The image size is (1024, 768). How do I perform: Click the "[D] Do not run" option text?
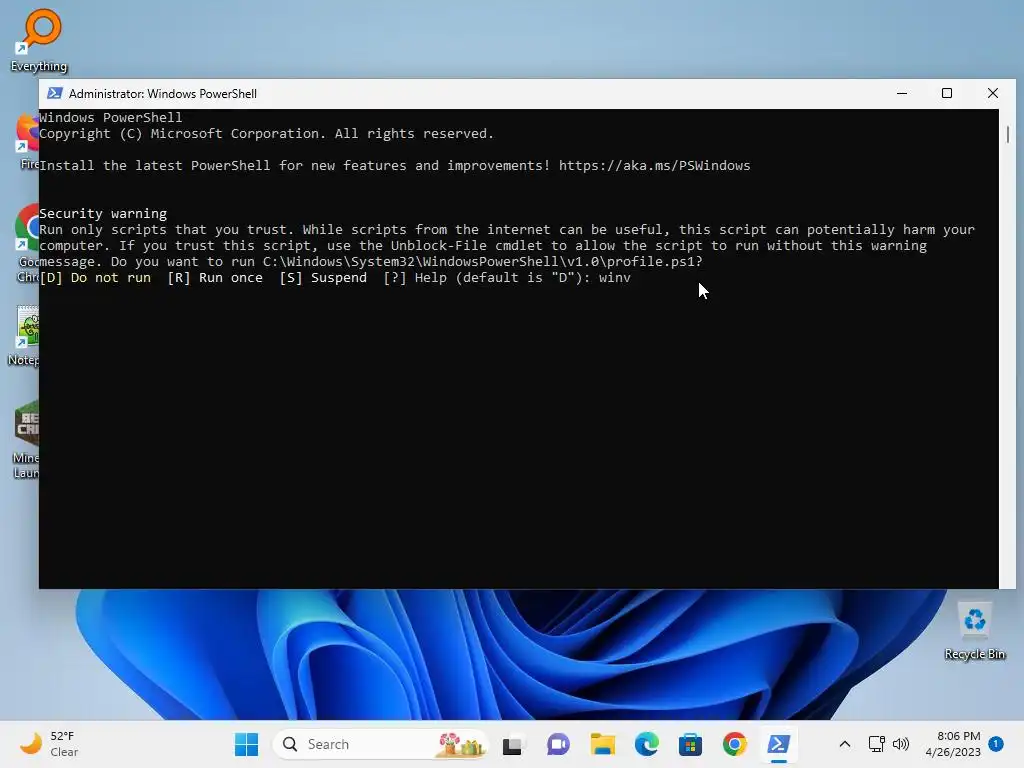95,278
